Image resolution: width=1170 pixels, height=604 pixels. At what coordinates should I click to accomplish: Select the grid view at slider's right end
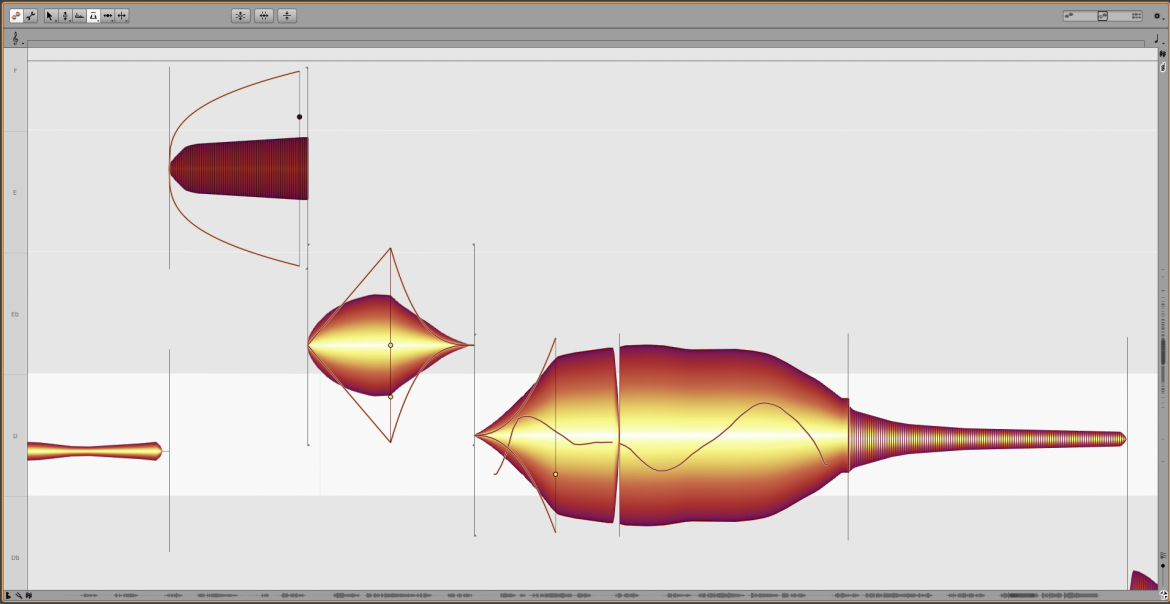(x=1136, y=16)
